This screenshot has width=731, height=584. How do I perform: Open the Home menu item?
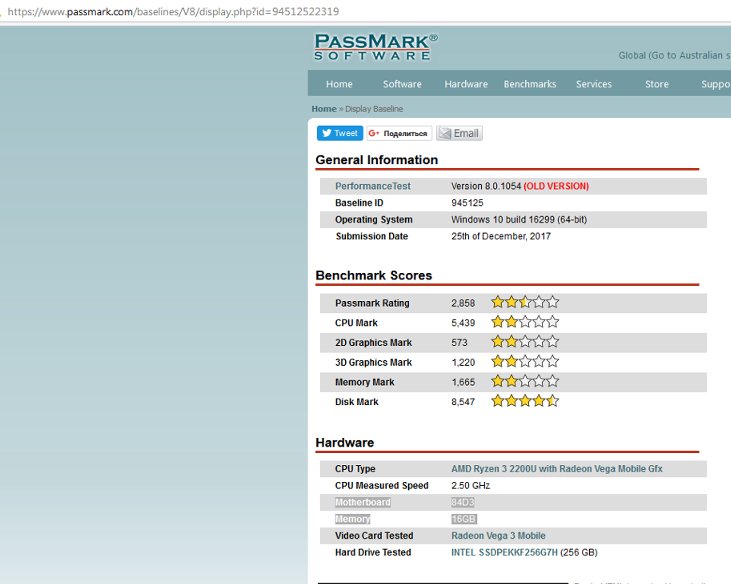point(339,84)
